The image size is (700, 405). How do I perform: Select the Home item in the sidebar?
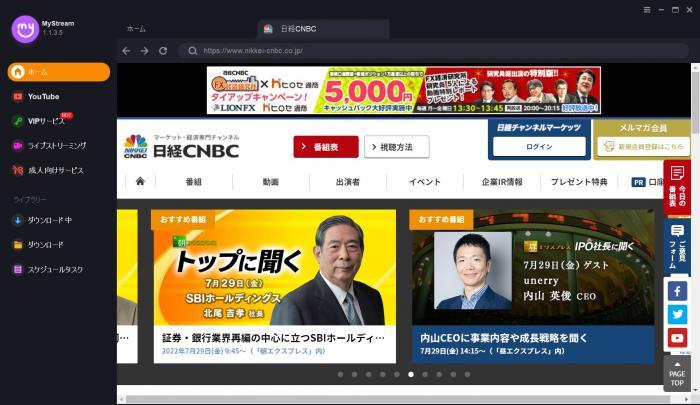58,72
